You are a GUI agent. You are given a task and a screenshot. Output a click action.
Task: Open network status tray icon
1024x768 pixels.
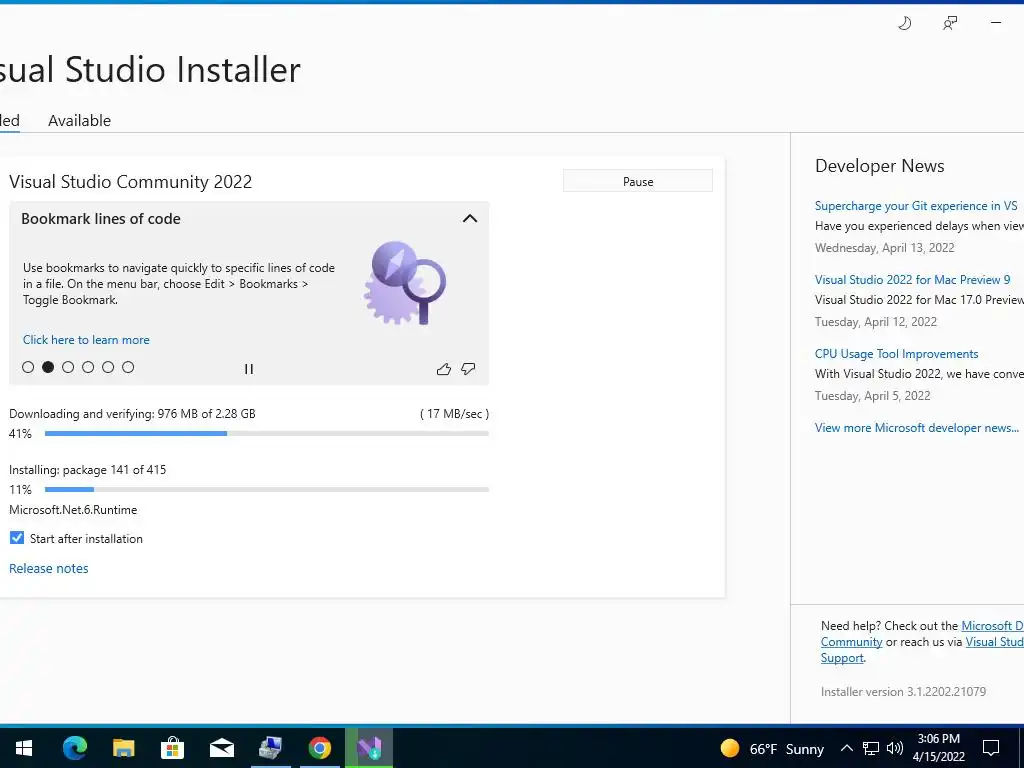point(871,748)
